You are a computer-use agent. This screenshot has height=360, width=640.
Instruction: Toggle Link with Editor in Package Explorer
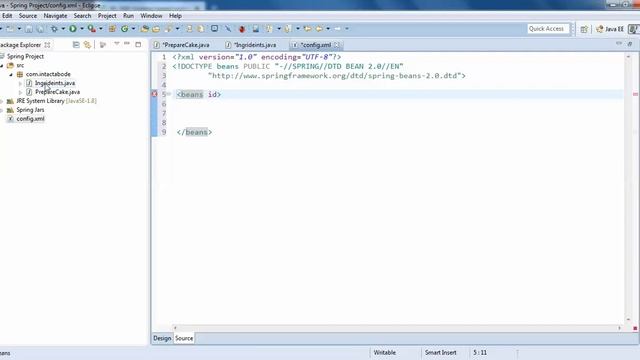coord(87,44)
